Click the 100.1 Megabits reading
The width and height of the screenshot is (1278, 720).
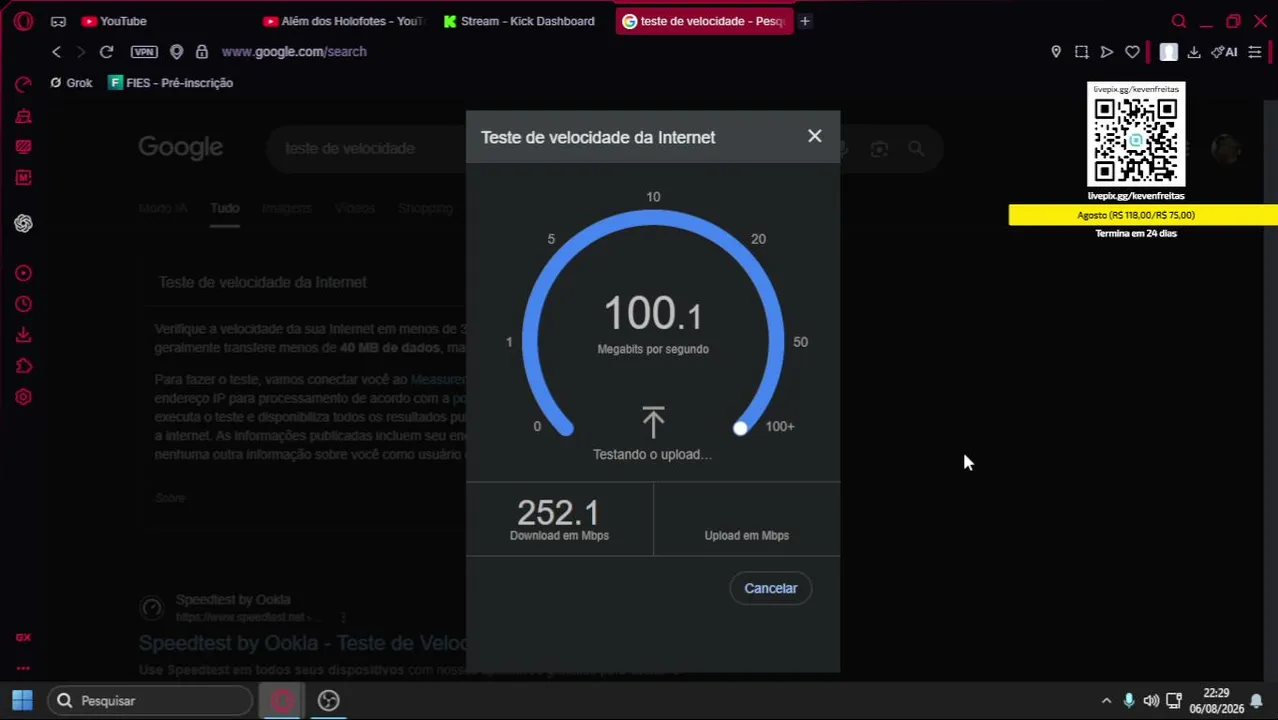653,314
